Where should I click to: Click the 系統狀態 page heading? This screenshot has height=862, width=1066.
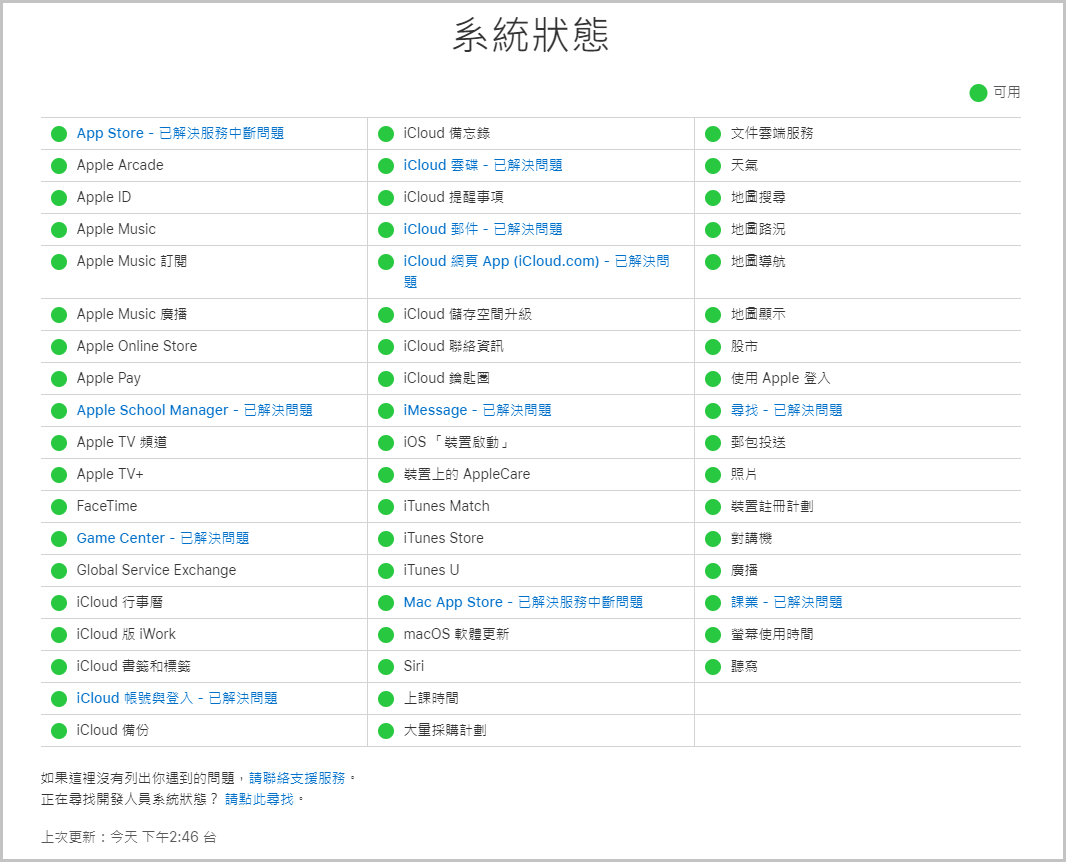(530, 35)
